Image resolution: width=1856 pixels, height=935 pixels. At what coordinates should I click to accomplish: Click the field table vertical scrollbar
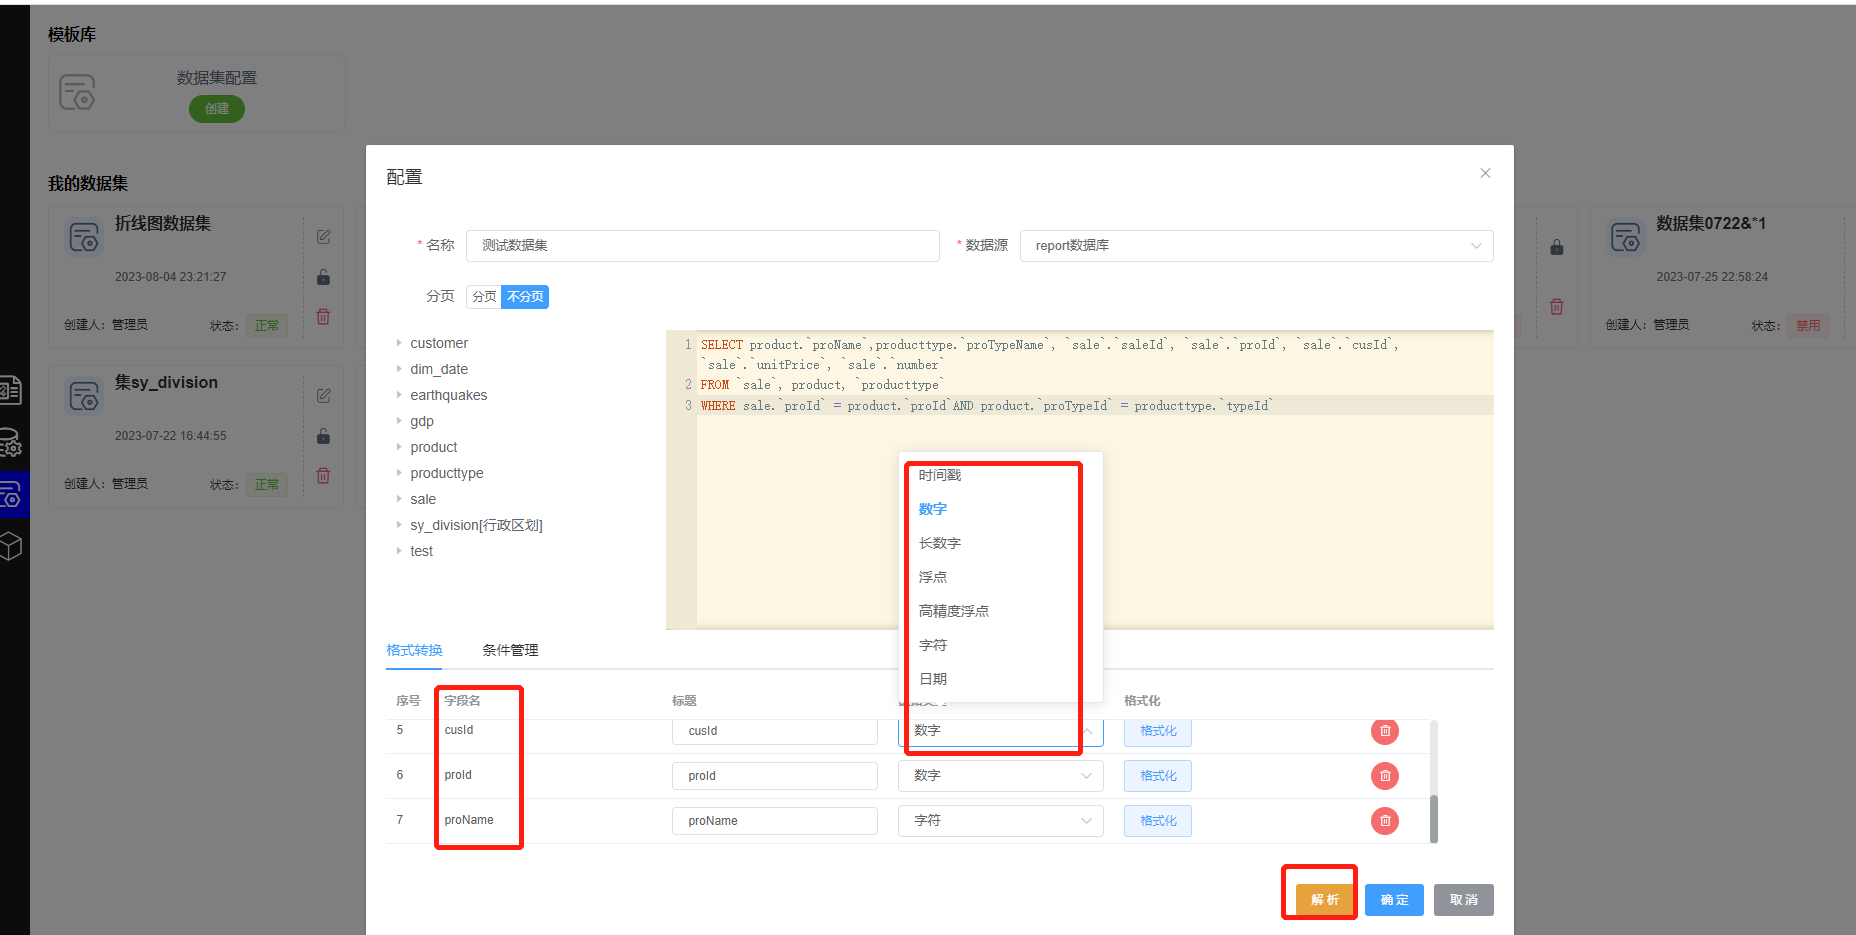click(x=1434, y=819)
